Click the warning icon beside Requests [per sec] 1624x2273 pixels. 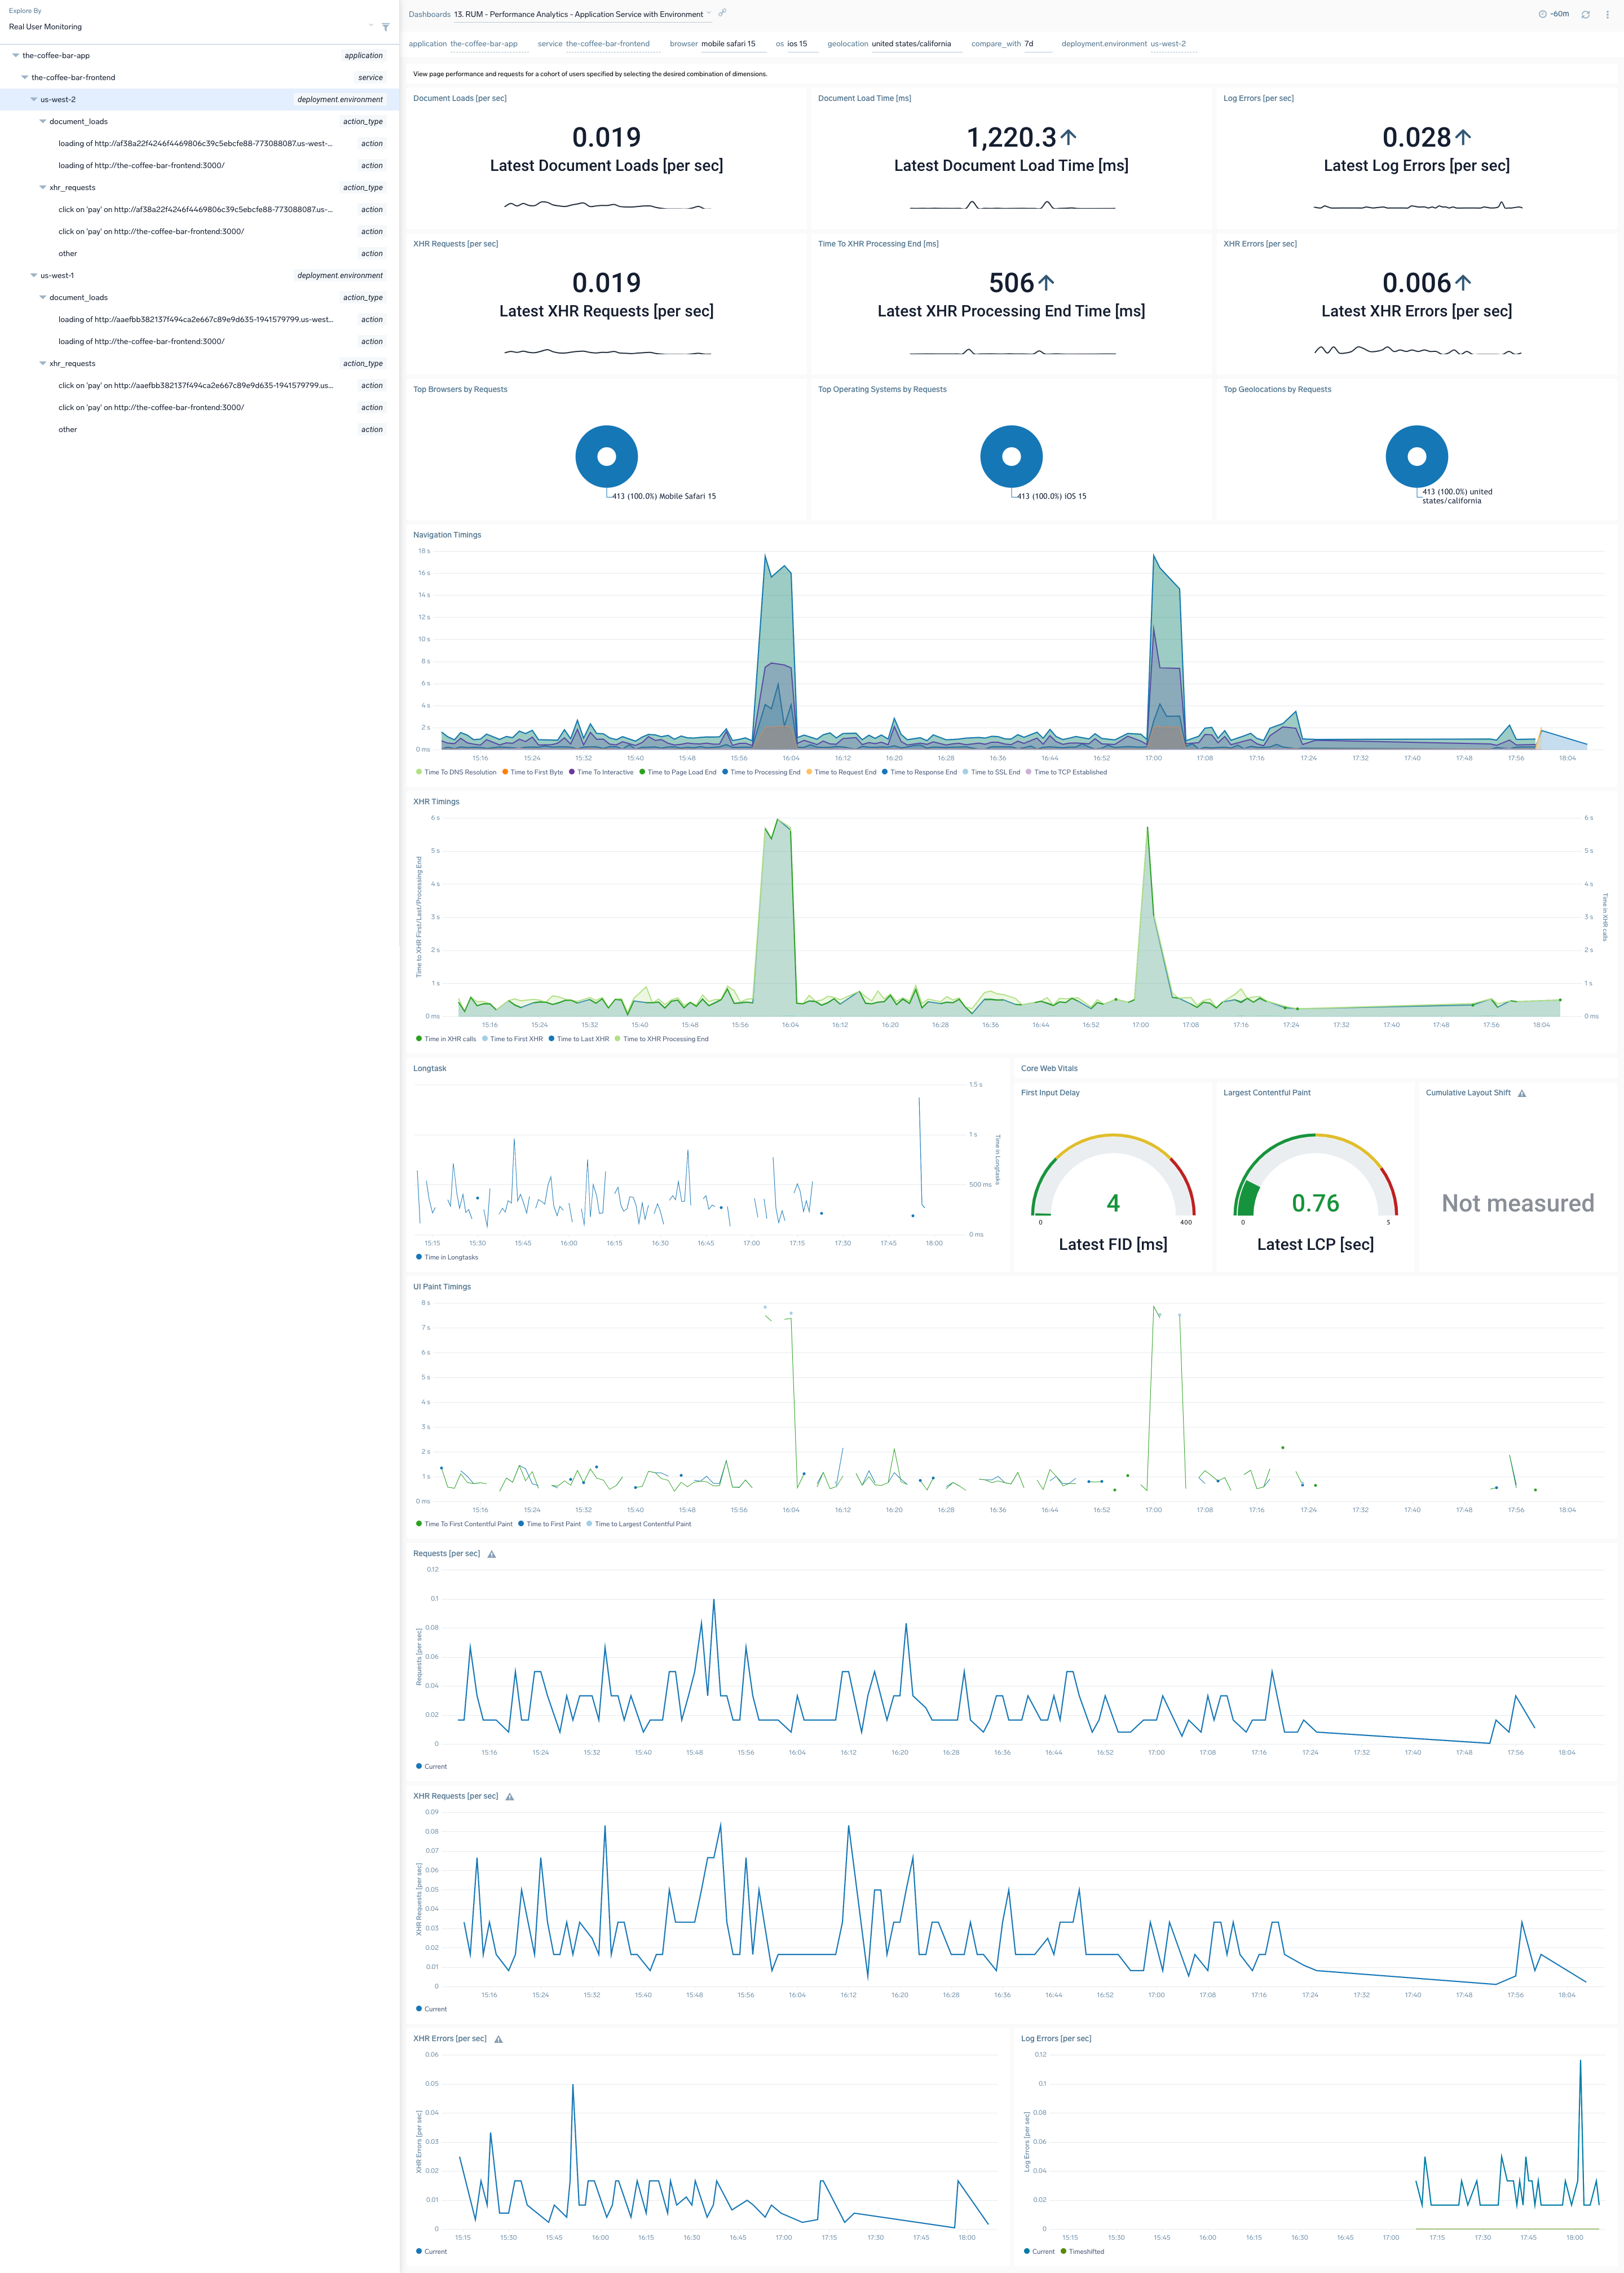tap(491, 1554)
